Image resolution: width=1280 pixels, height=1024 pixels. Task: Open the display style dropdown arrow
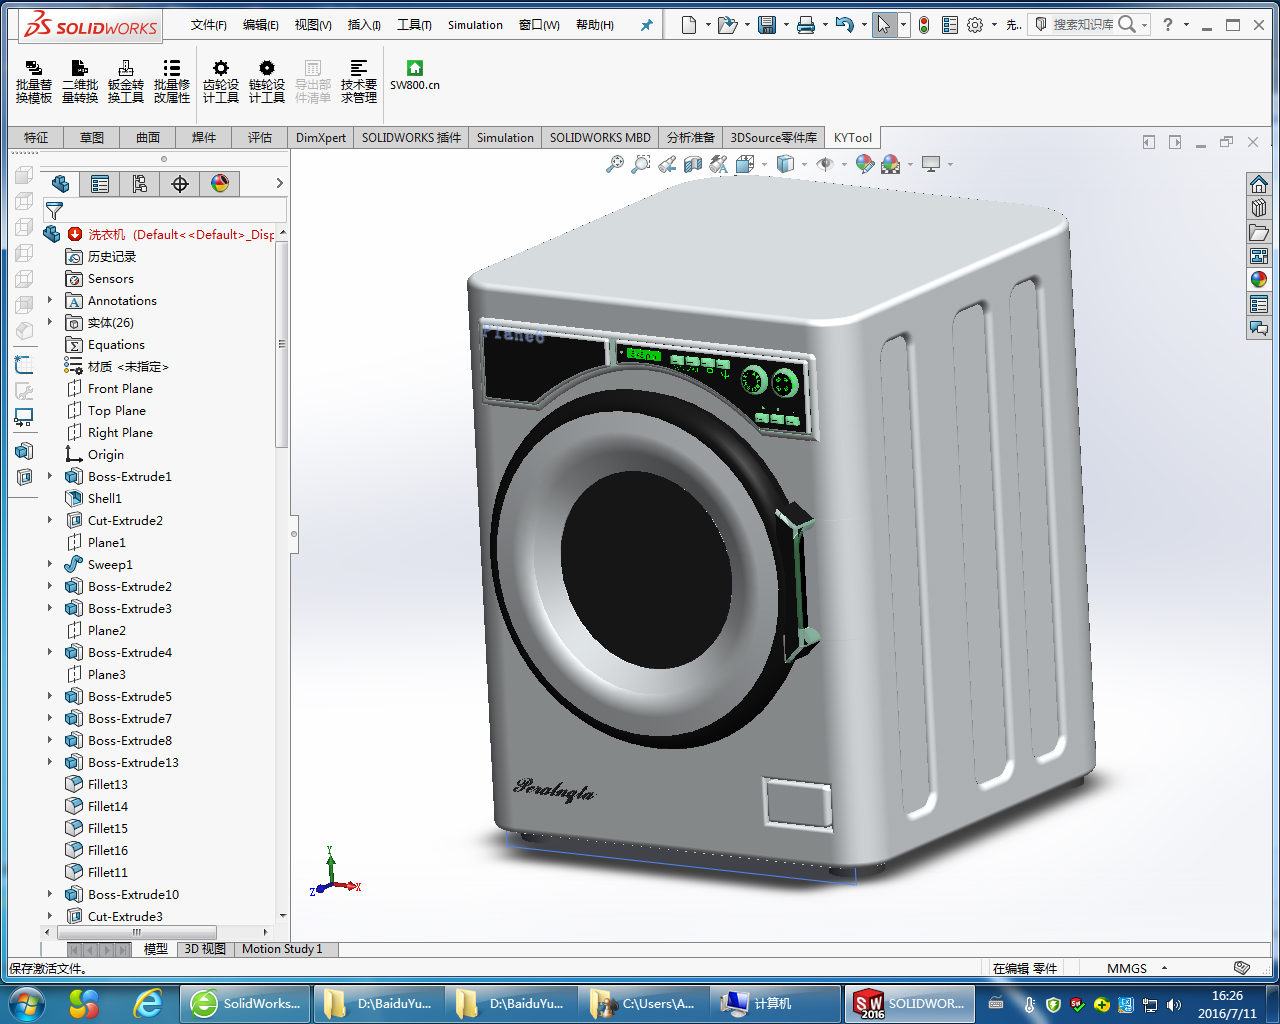[x=804, y=164]
